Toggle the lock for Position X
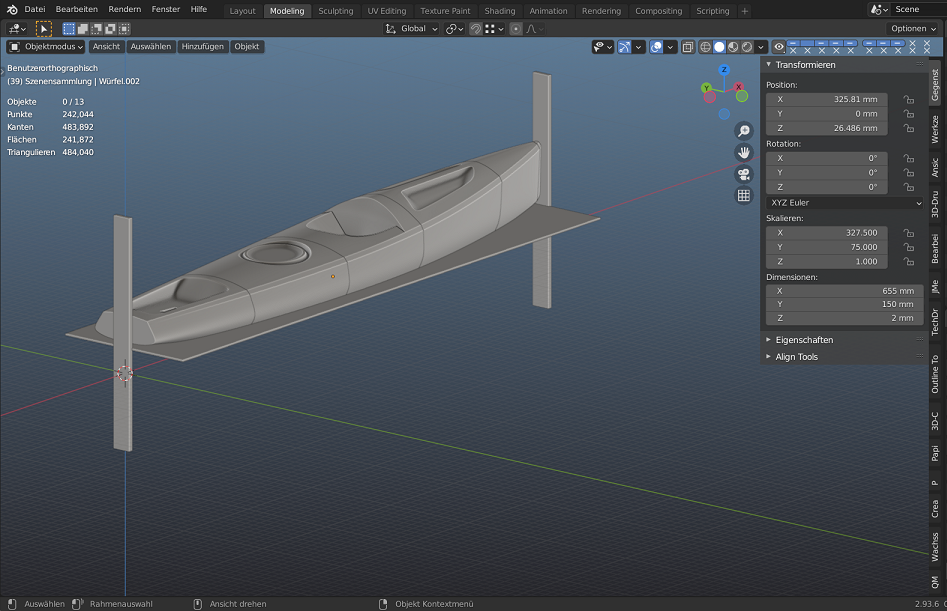 (908, 100)
